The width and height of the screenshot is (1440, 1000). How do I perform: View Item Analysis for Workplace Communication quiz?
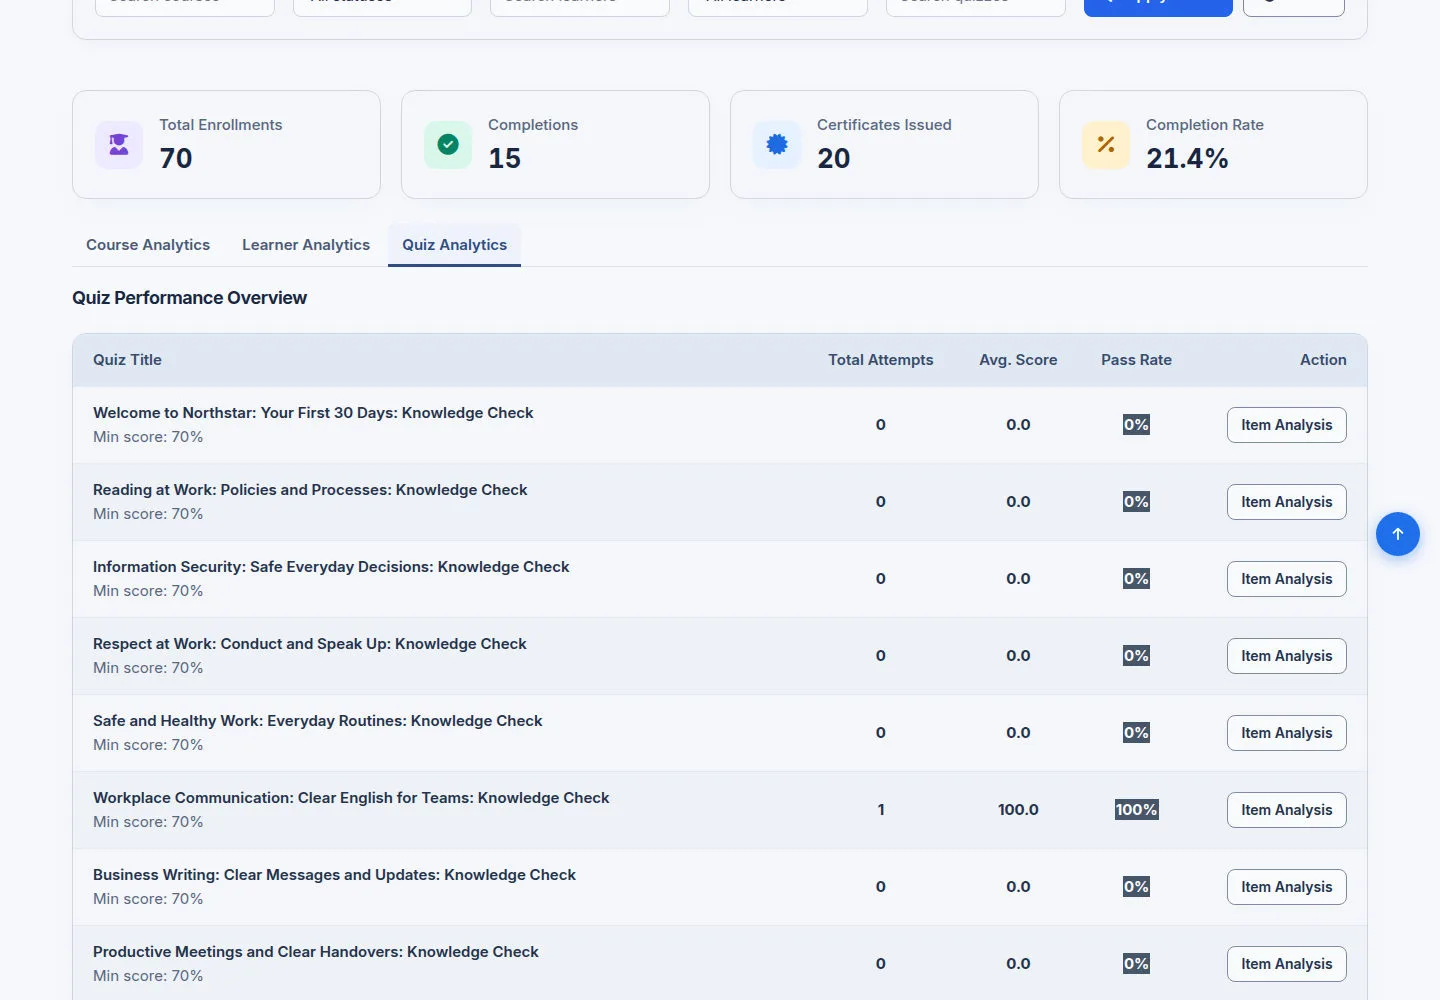coord(1286,810)
